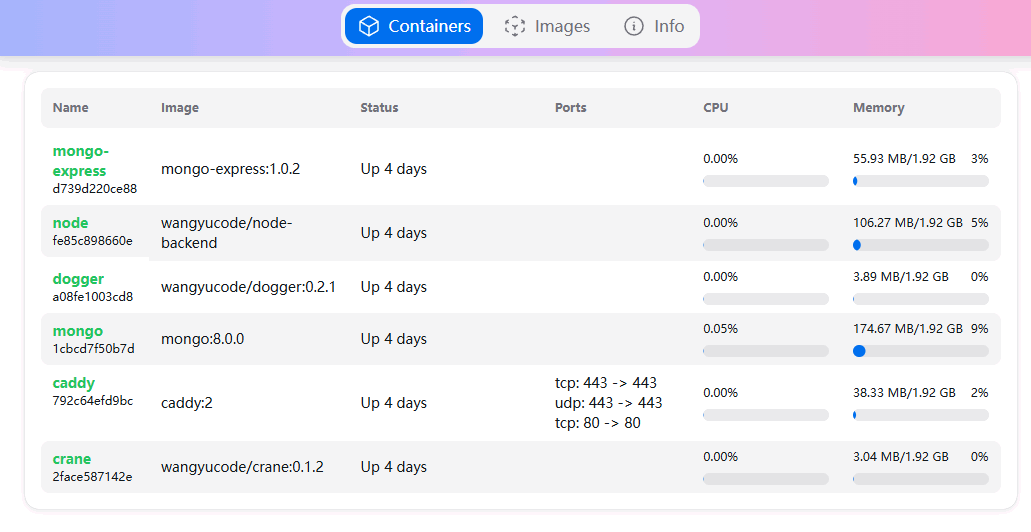Select the Containers tab
The width and height of the screenshot is (1031, 532).
(414, 26)
